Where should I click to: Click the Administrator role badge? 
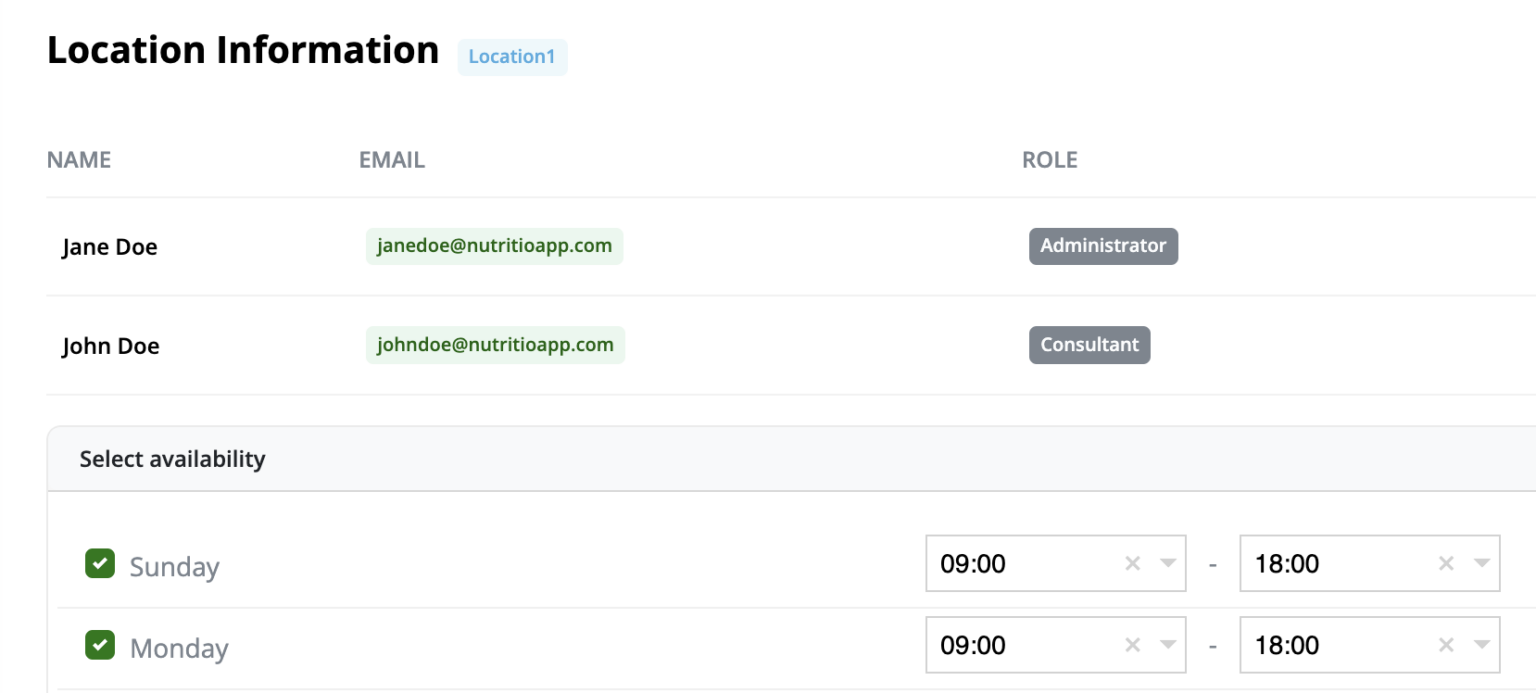pos(1103,245)
